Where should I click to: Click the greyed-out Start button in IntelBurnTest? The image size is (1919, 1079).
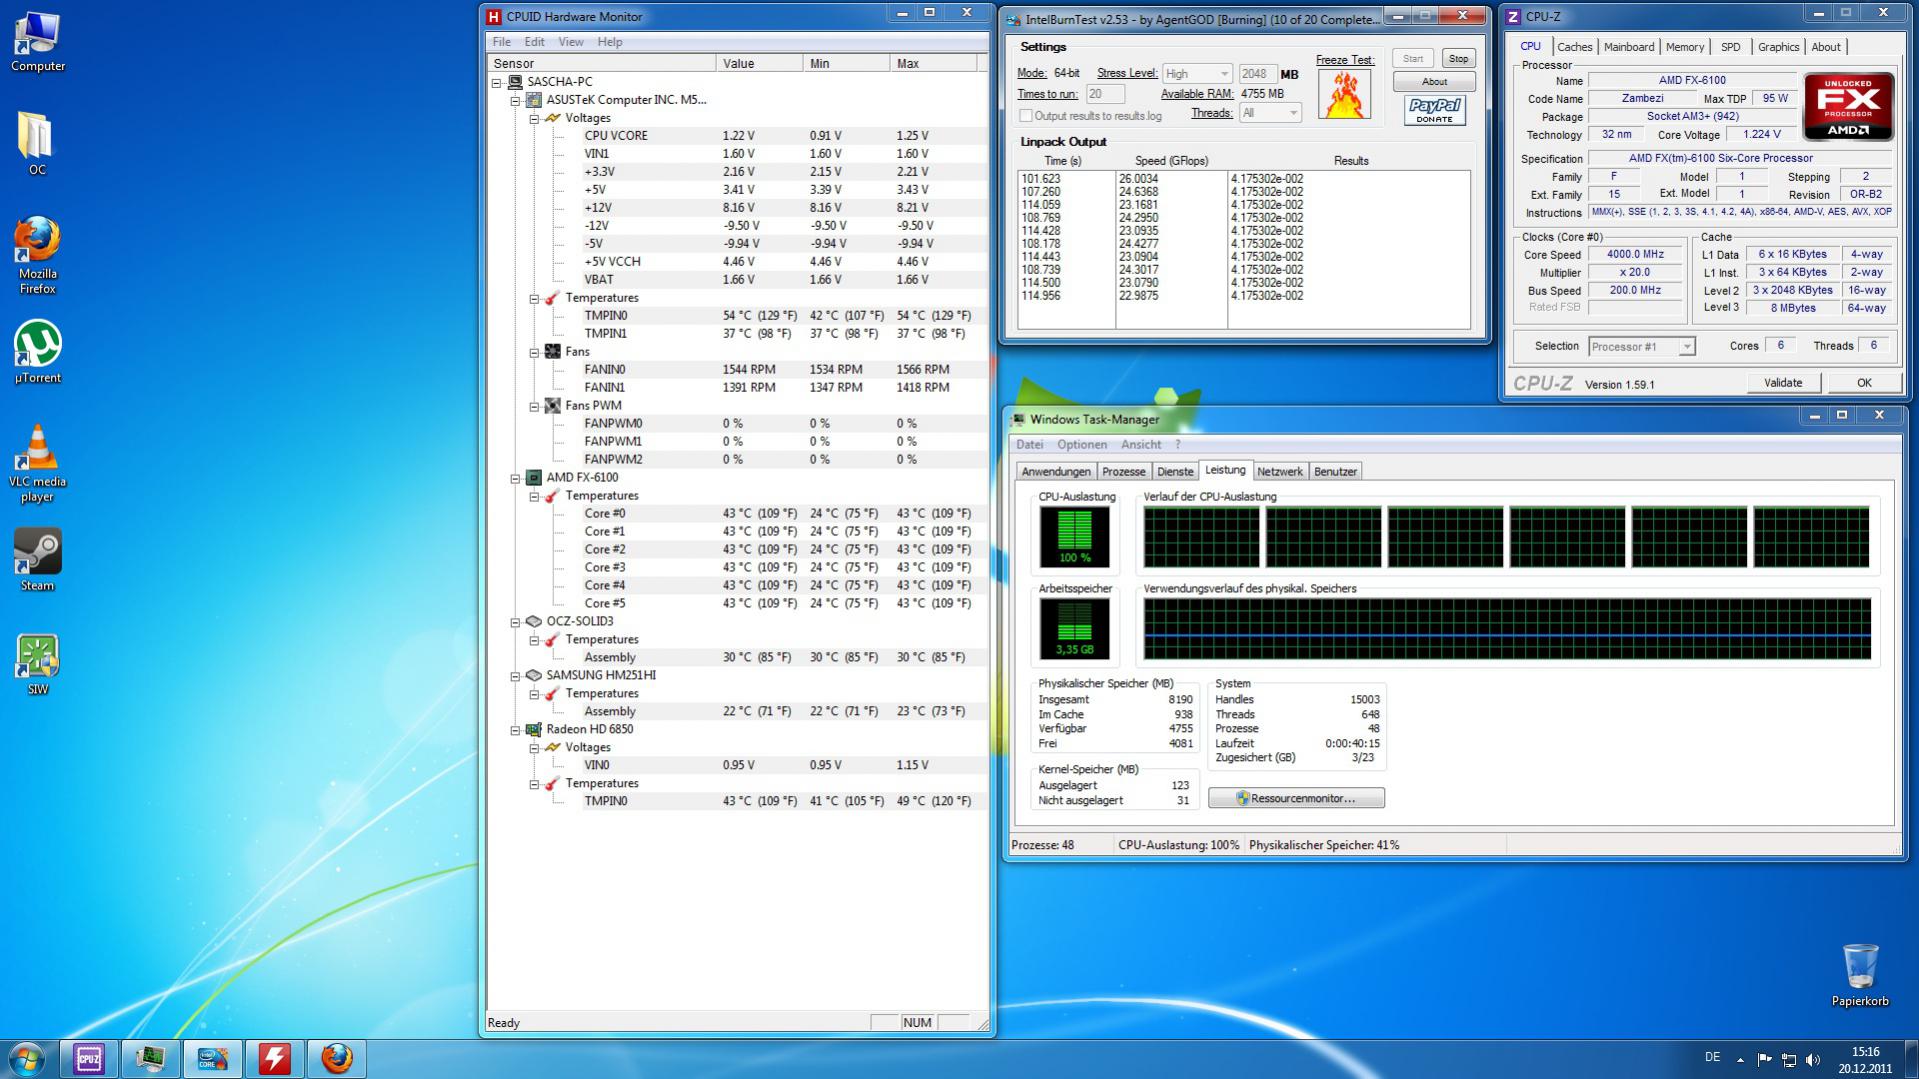point(1412,59)
